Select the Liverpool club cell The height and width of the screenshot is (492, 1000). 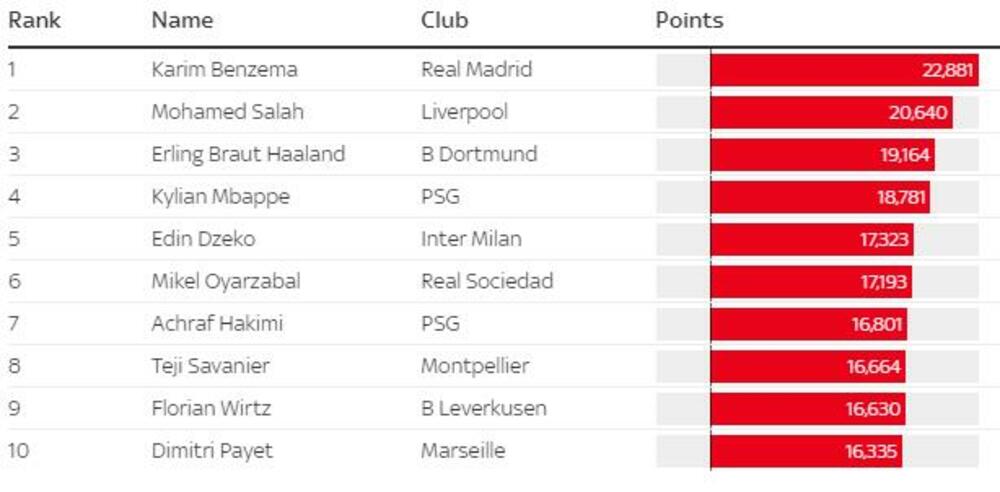464,112
